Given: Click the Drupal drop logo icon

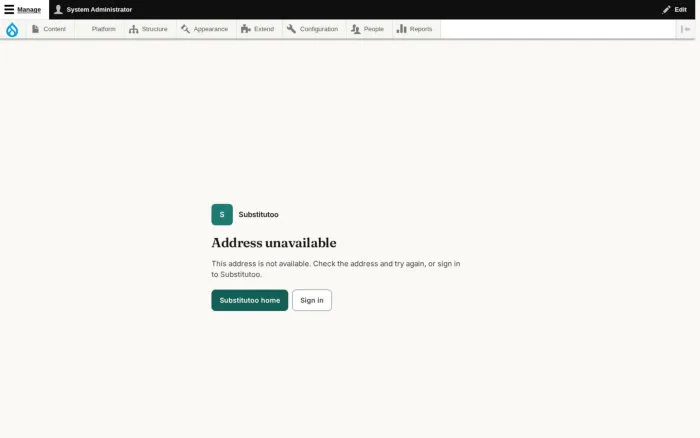Looking at the screenshot, I should pos(12,29).
